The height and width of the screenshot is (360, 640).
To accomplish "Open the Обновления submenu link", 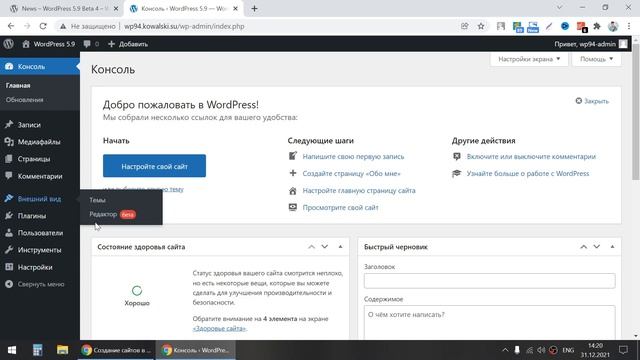I will point(24,100).
